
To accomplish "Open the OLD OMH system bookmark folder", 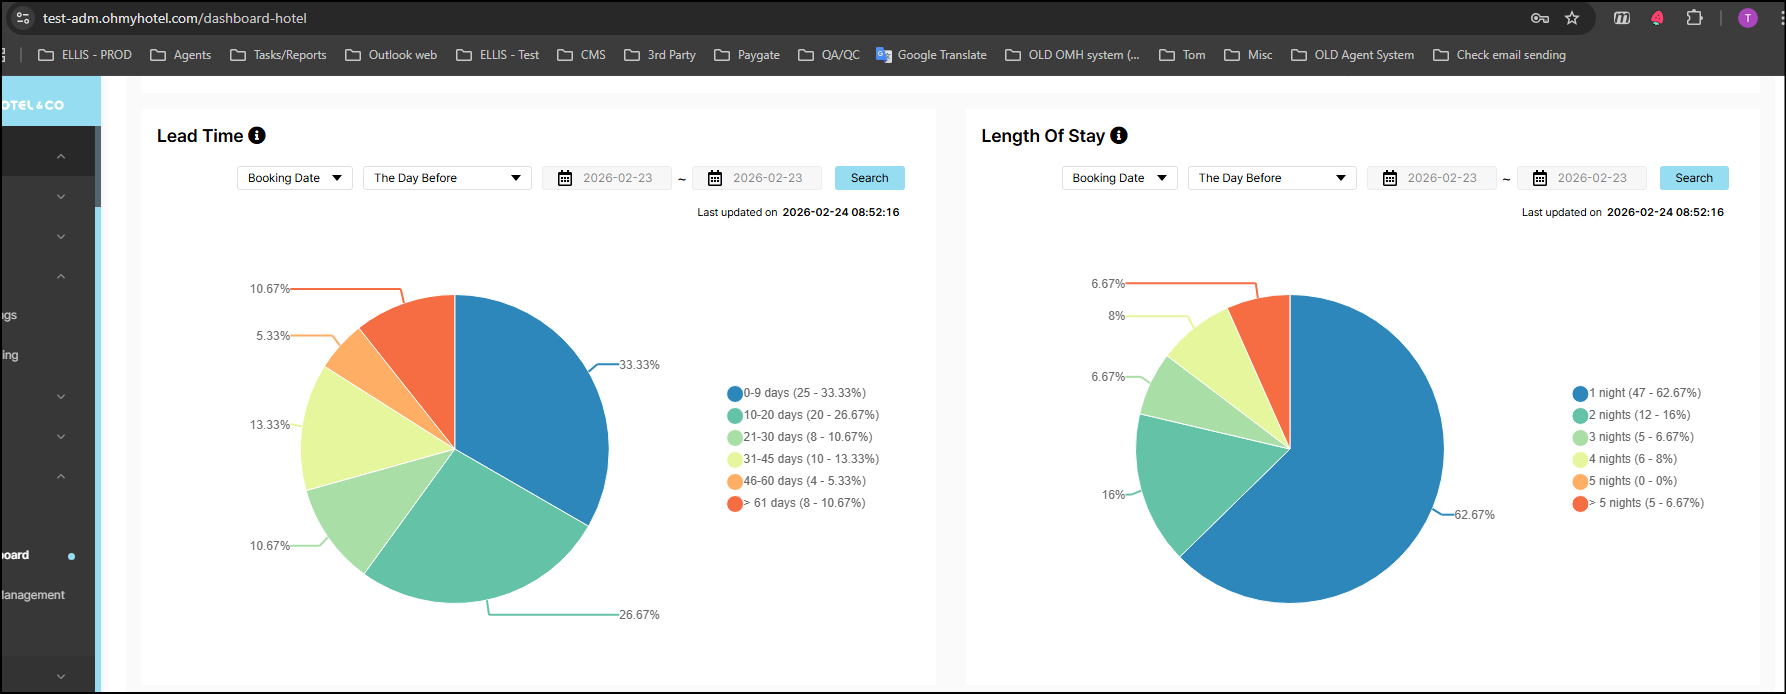I will (1072, 55).
